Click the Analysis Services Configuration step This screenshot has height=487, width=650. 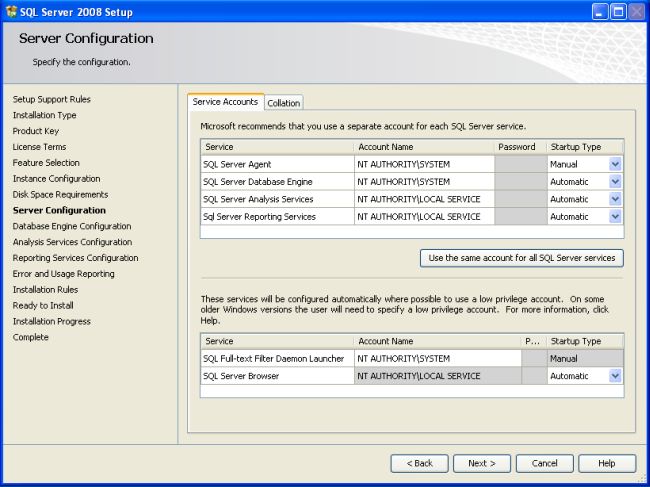coord(72,242)
